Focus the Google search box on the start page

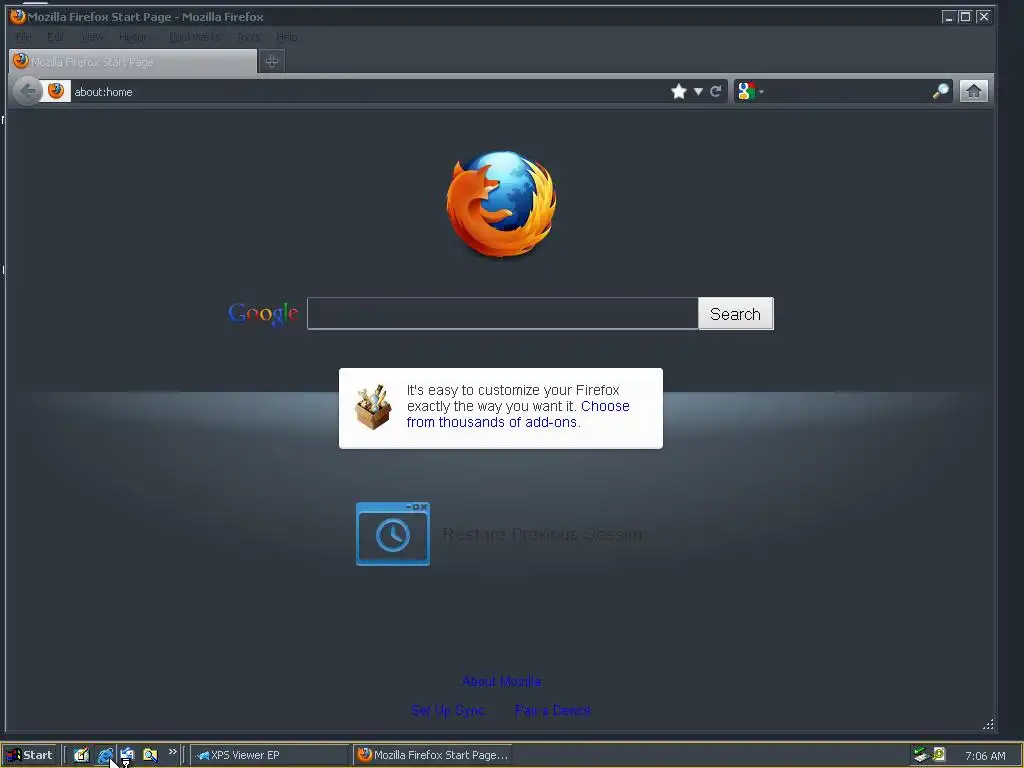point(502,313)
